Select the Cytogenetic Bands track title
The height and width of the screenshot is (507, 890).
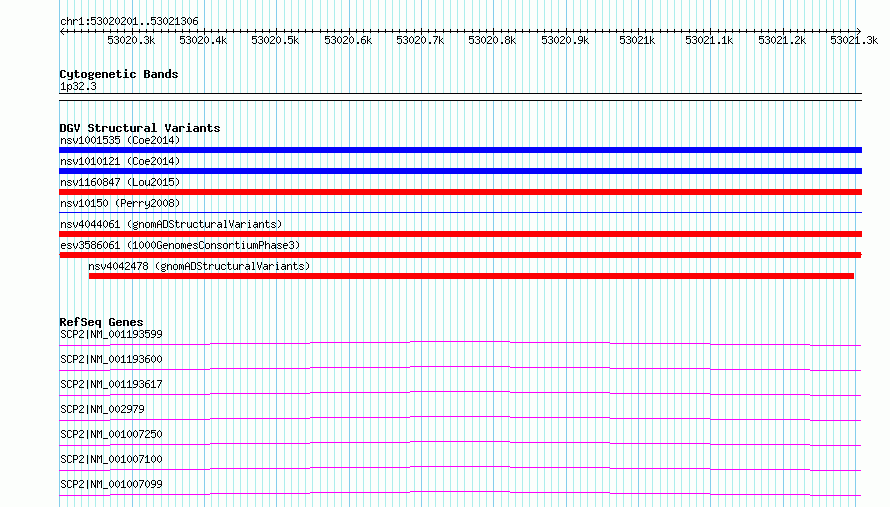(119, 74)
